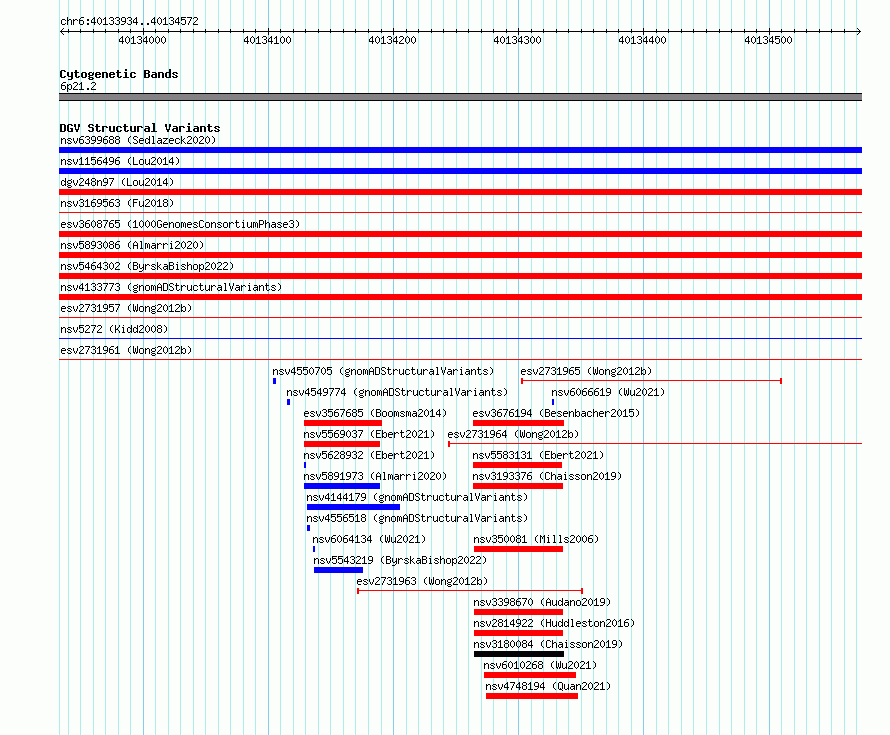Open nsv4133773 (gnomADStructuralVariants) entry

pos(171,287)
